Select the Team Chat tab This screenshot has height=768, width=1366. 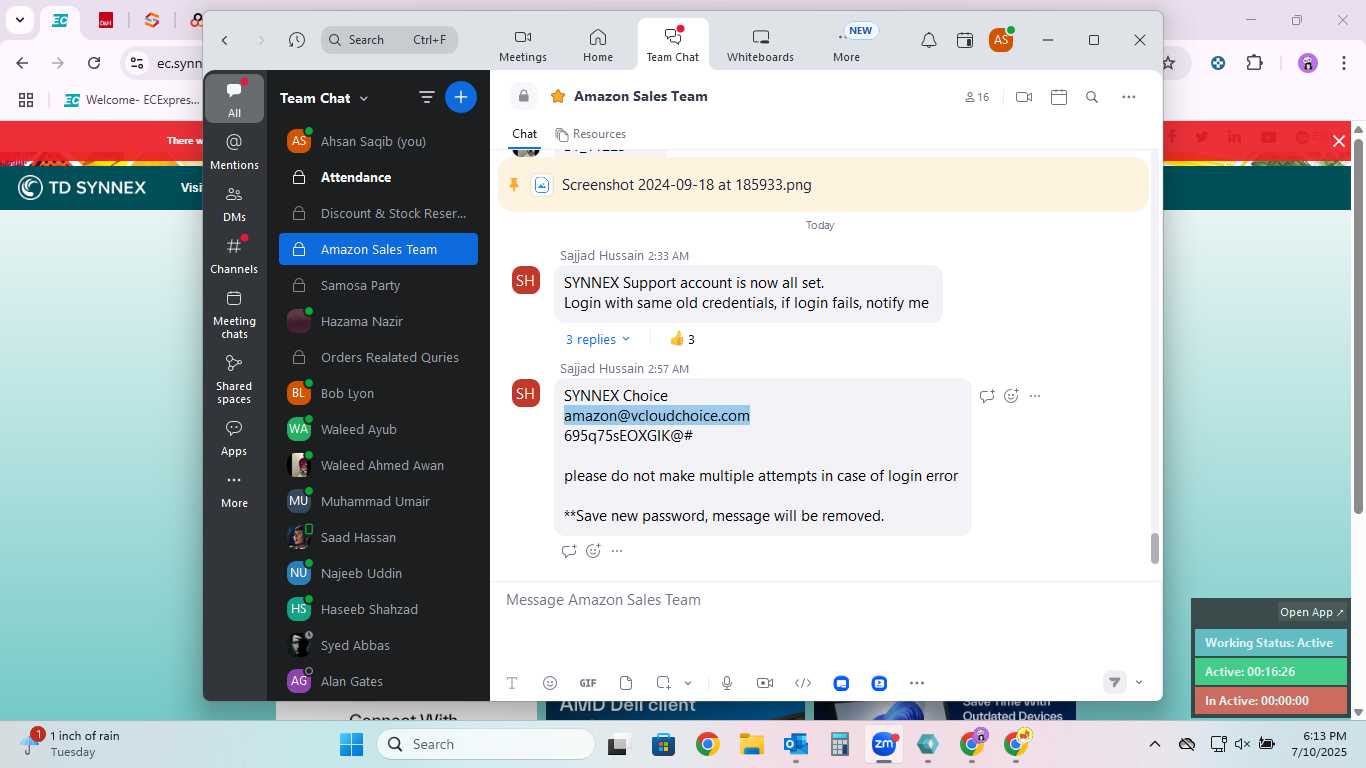pos(673,46)
